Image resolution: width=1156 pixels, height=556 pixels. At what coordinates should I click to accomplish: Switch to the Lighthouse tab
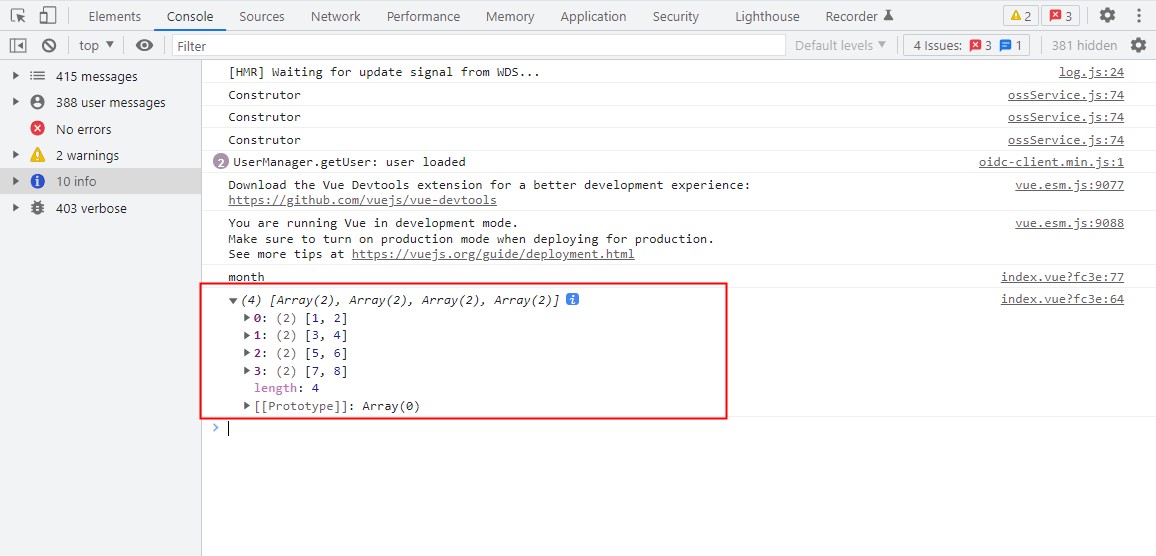767,16
